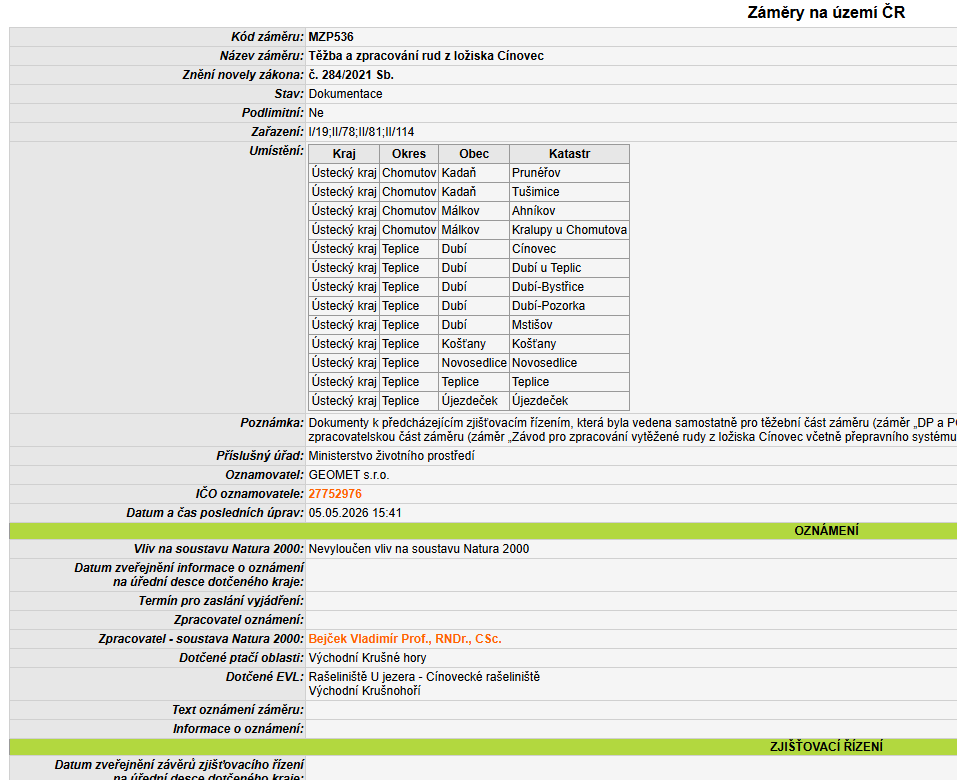The width and height of the screenshot is (957, 780).
Task: Select the code value MZP536
Action: point(331,37)
